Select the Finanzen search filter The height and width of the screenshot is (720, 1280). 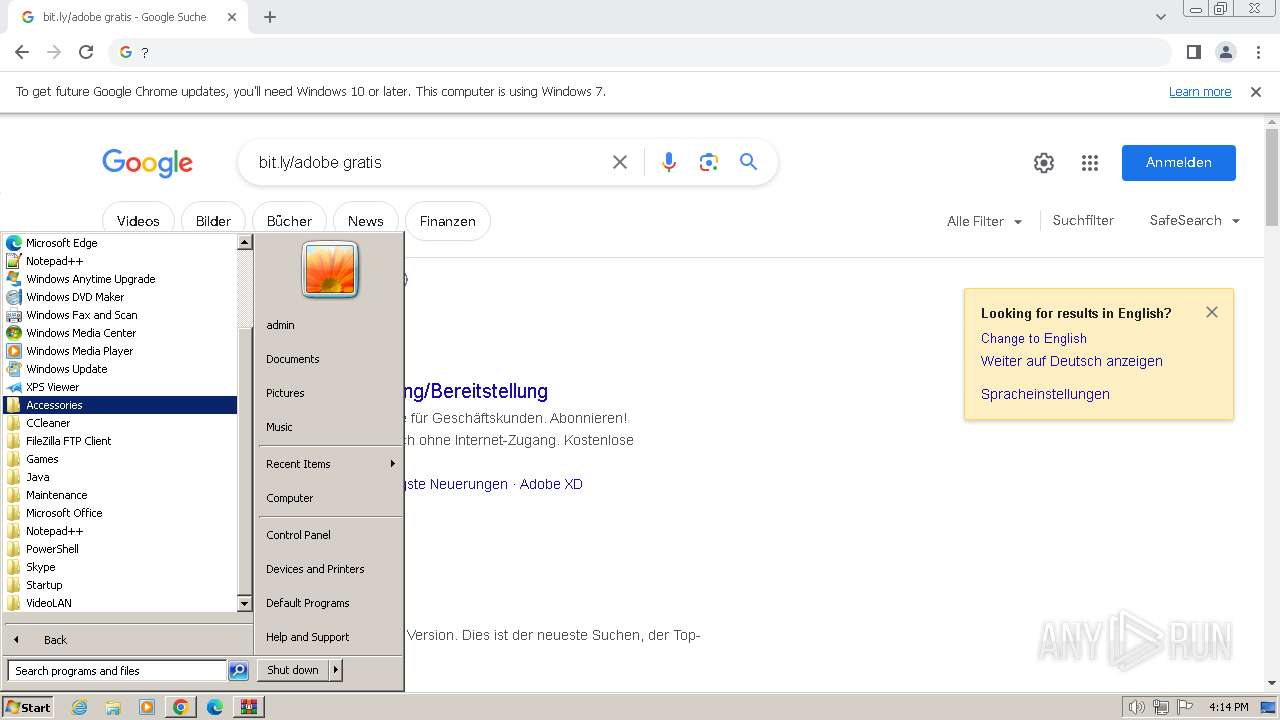click(448, 221)
